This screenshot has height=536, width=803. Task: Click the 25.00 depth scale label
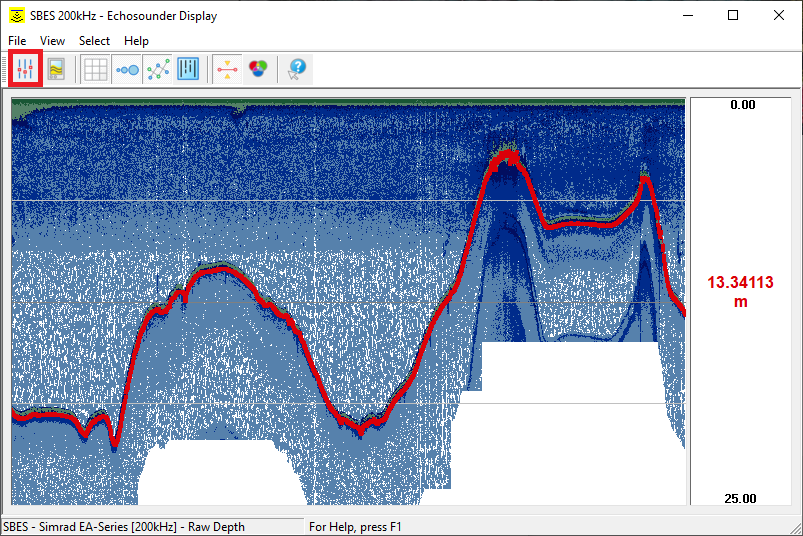tap(742, 498)
